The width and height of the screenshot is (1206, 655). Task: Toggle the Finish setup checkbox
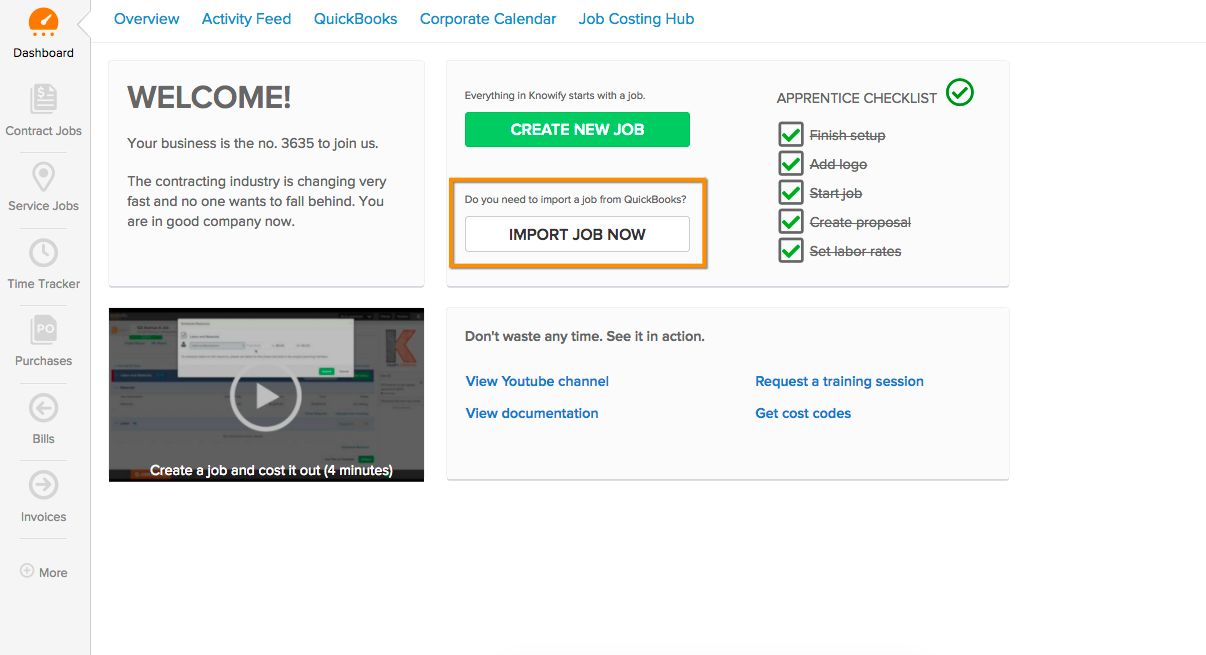(791, 135)
